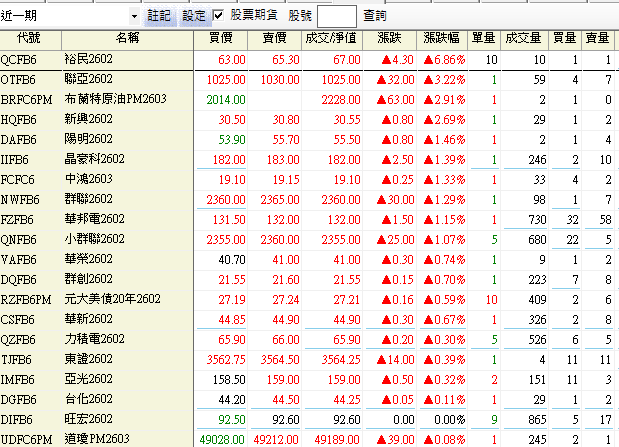Click the BRFC6PM 布蘭特原油 contract code
The width and height of the screenshot is (619, 447).
tap(27, 99)
